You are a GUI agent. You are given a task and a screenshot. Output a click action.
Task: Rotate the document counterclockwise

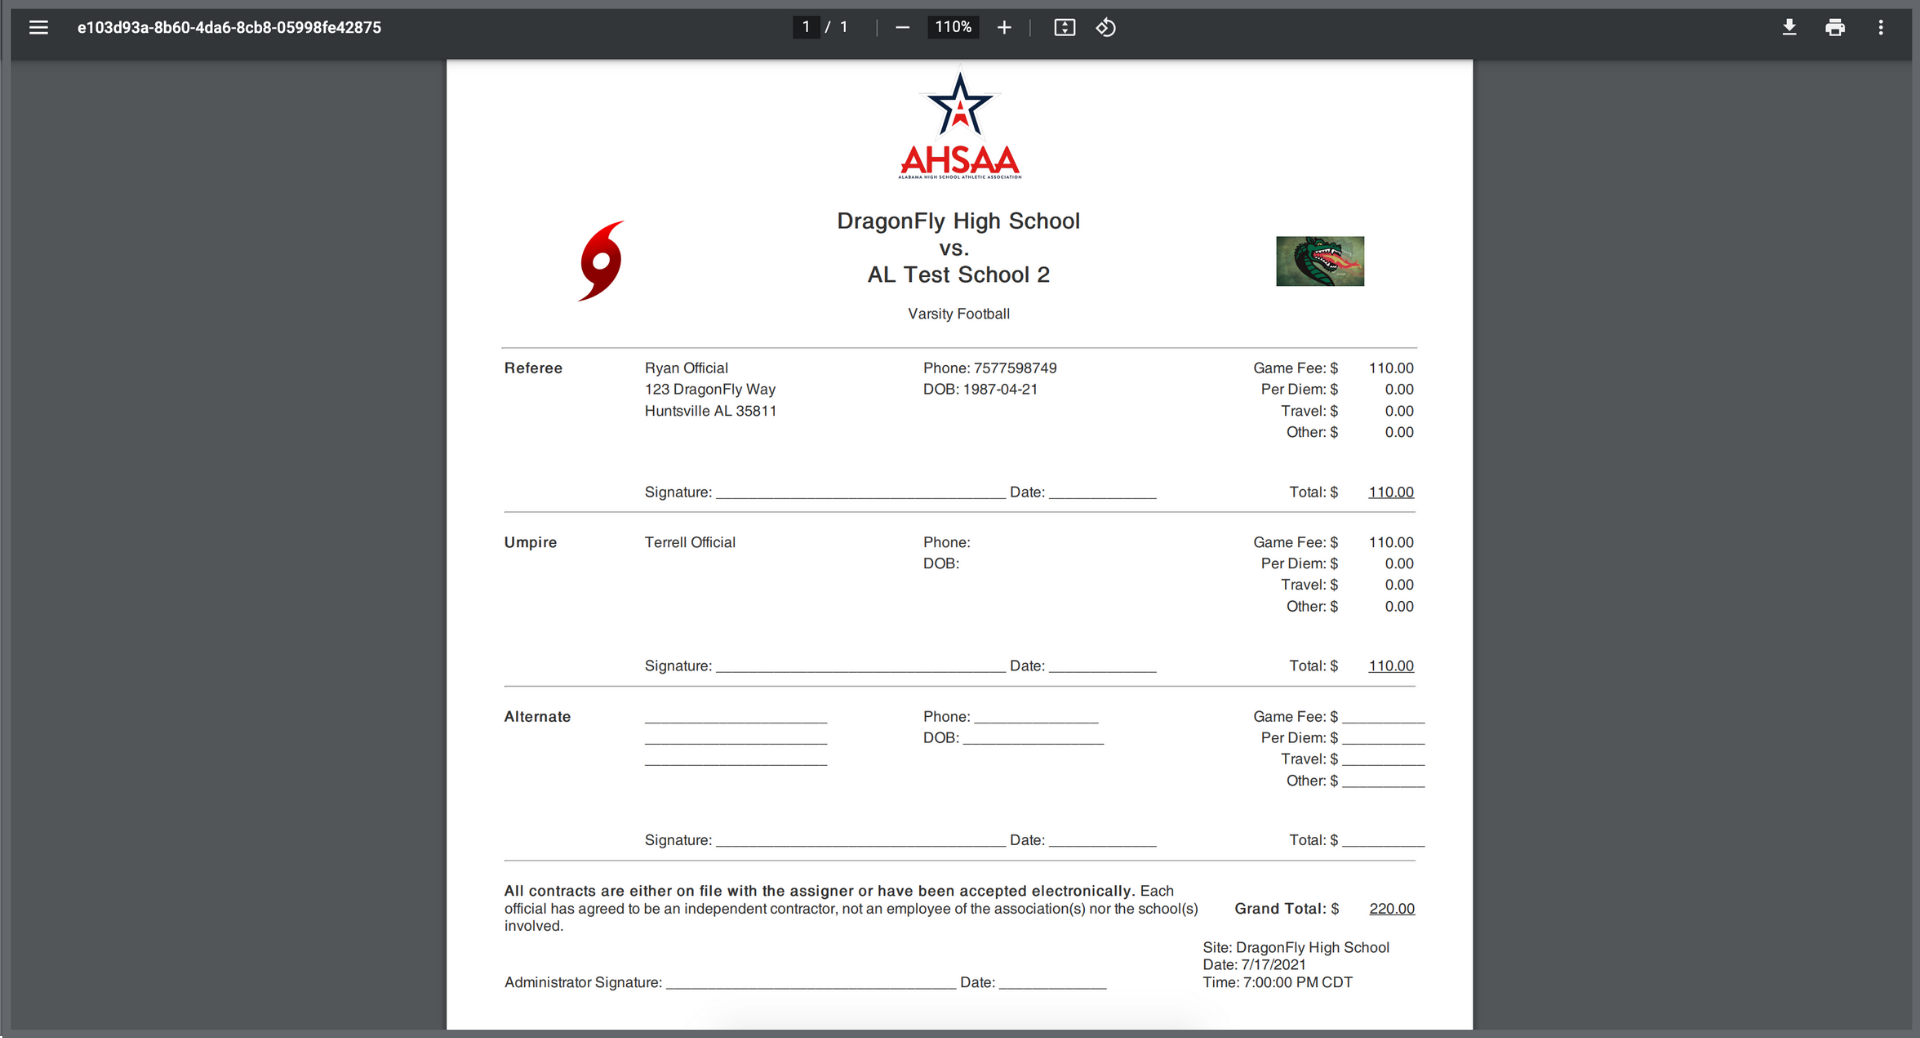click(1106, 28)
